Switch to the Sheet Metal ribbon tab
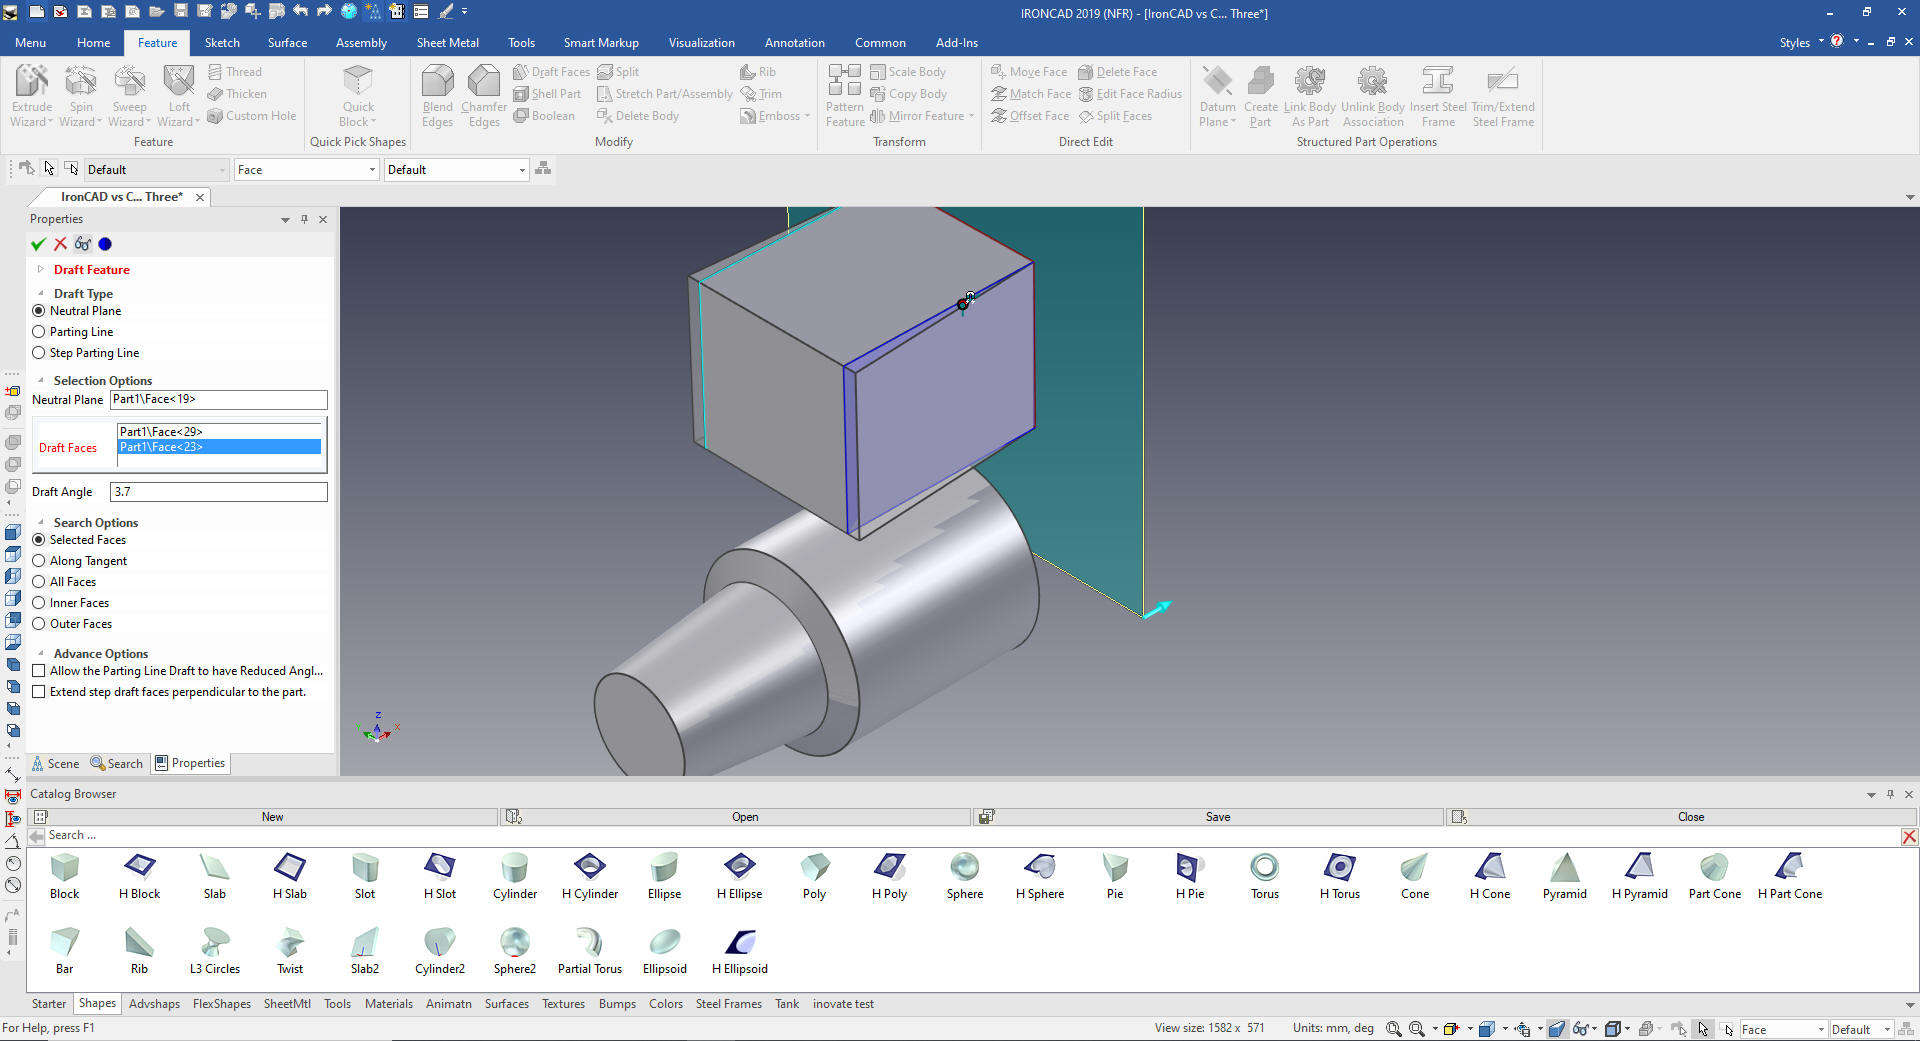1920x1041 pixels. [447, 43]
